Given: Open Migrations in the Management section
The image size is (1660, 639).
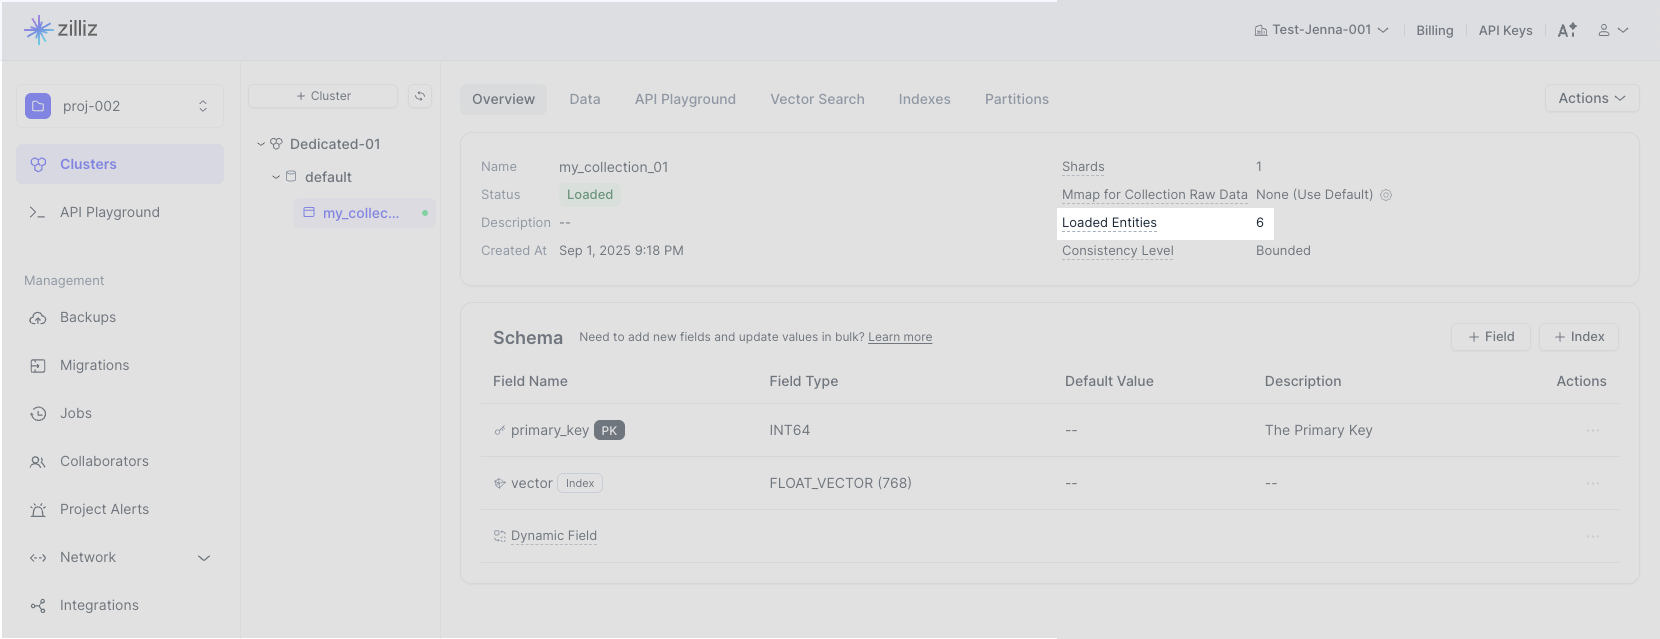Looking at the screenshot, I should (94, 366).
